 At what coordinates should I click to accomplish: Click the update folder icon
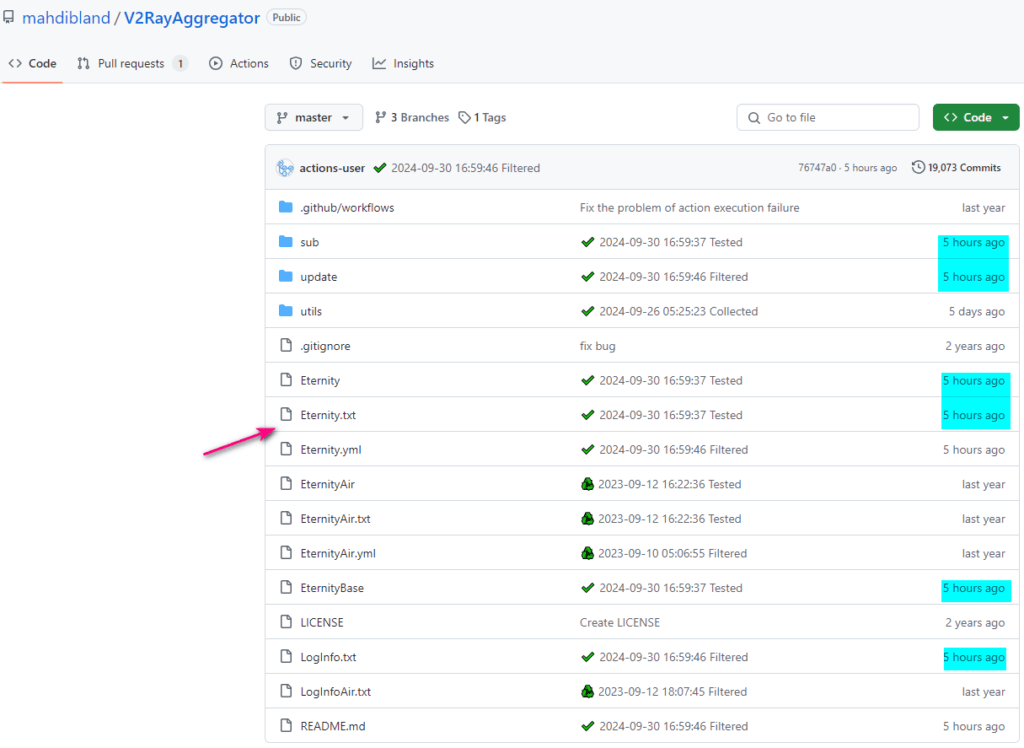point(285,276)
